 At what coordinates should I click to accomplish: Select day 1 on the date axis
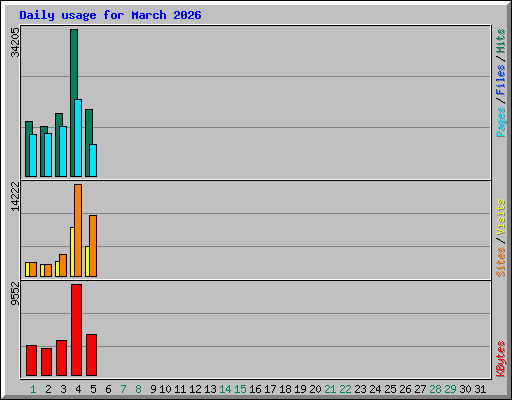[x=33, y=389]
